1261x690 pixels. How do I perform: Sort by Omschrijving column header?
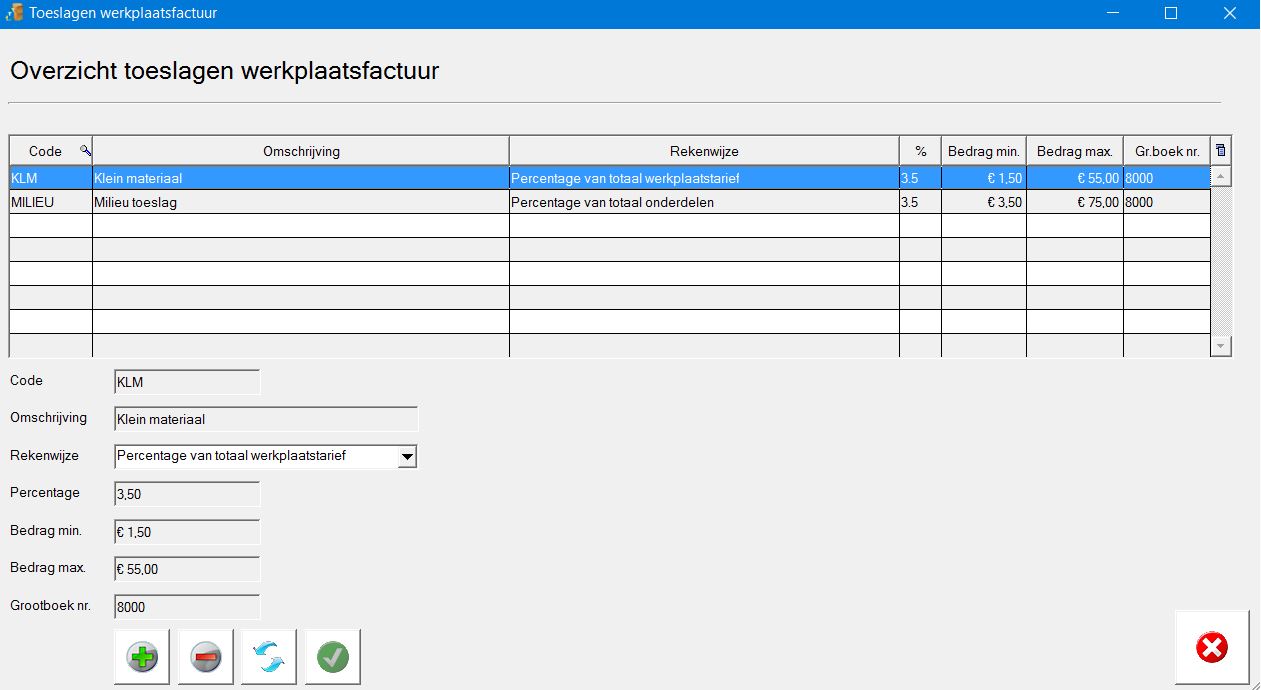[300, 151]
